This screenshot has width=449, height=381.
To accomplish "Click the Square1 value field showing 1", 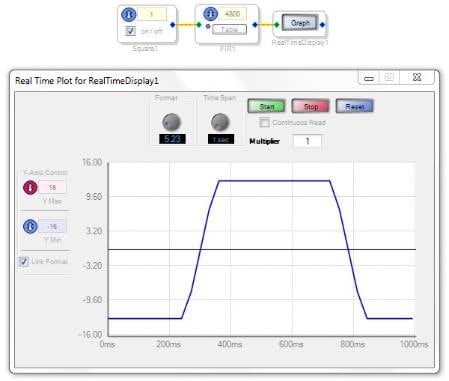I will point(152,14).
